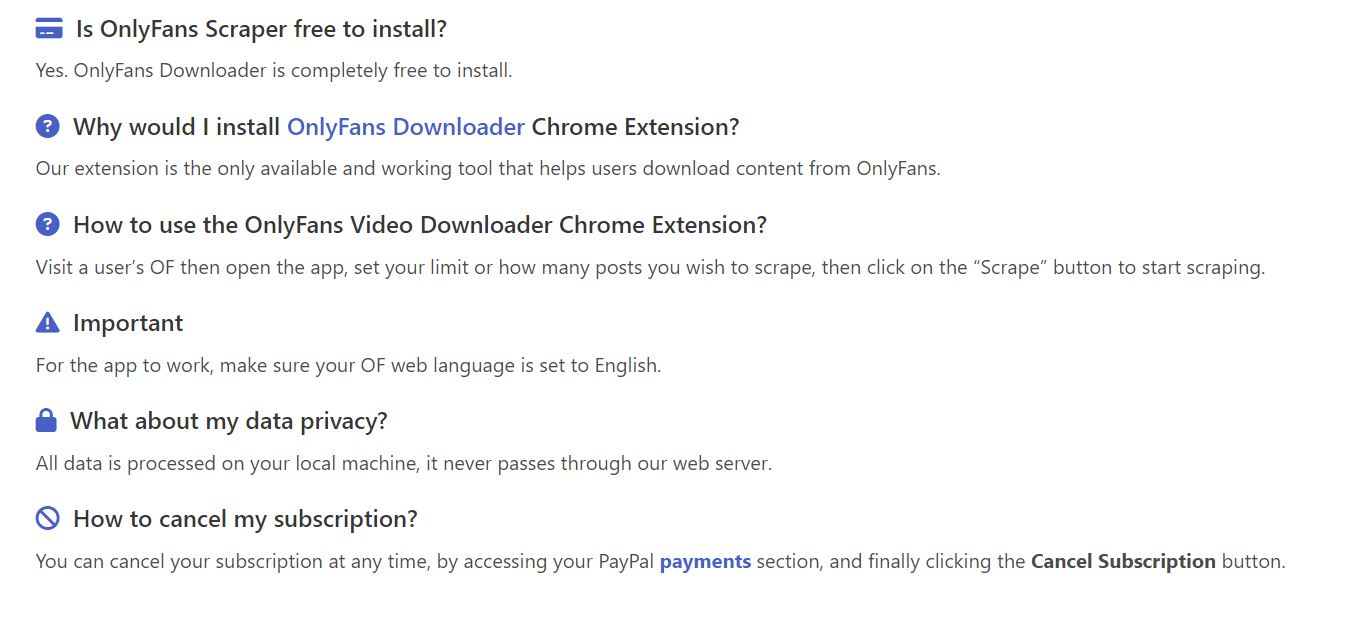Click the question mark icon beside "How to use"
1360x617 pixels.
click(47, 225)
